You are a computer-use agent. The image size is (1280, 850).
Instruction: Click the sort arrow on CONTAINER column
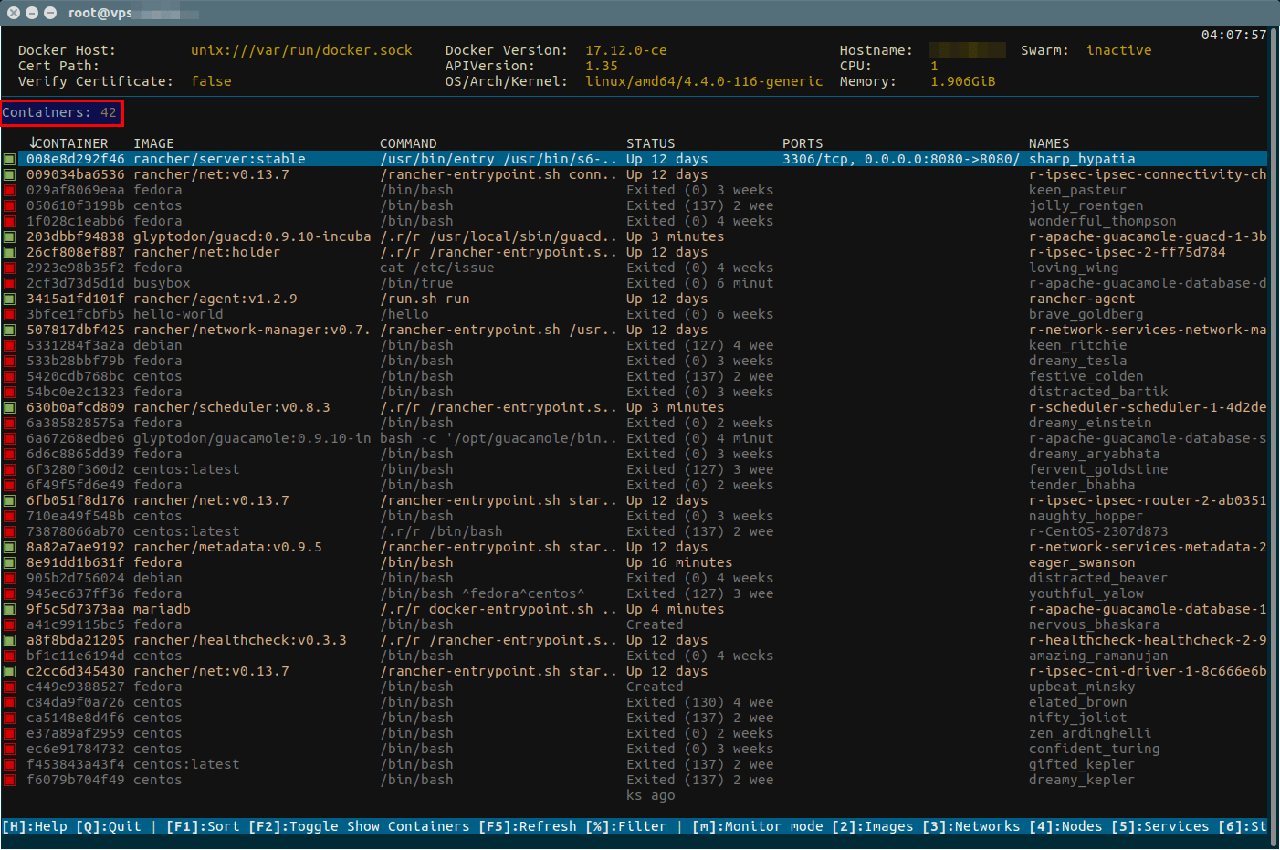(x=33, y=143)
